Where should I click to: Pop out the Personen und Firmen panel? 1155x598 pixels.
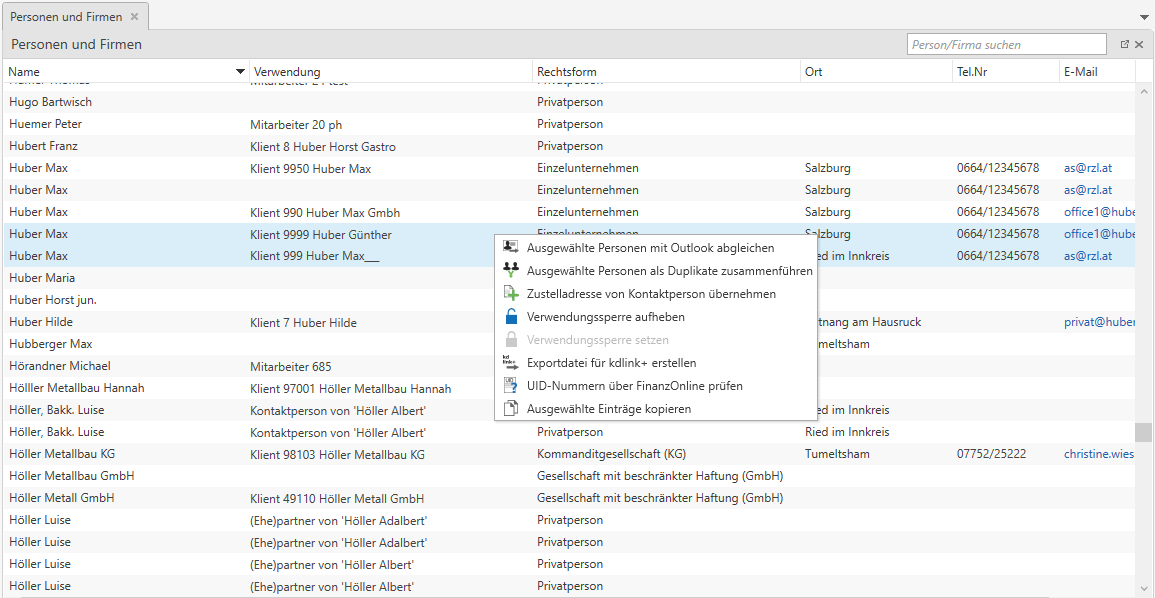tap(1125, 45)
